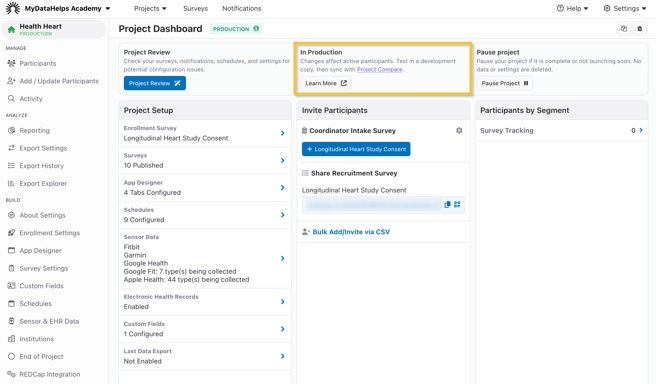Click the End of Project icon
The image size is (656, 384).
point(11,356)
